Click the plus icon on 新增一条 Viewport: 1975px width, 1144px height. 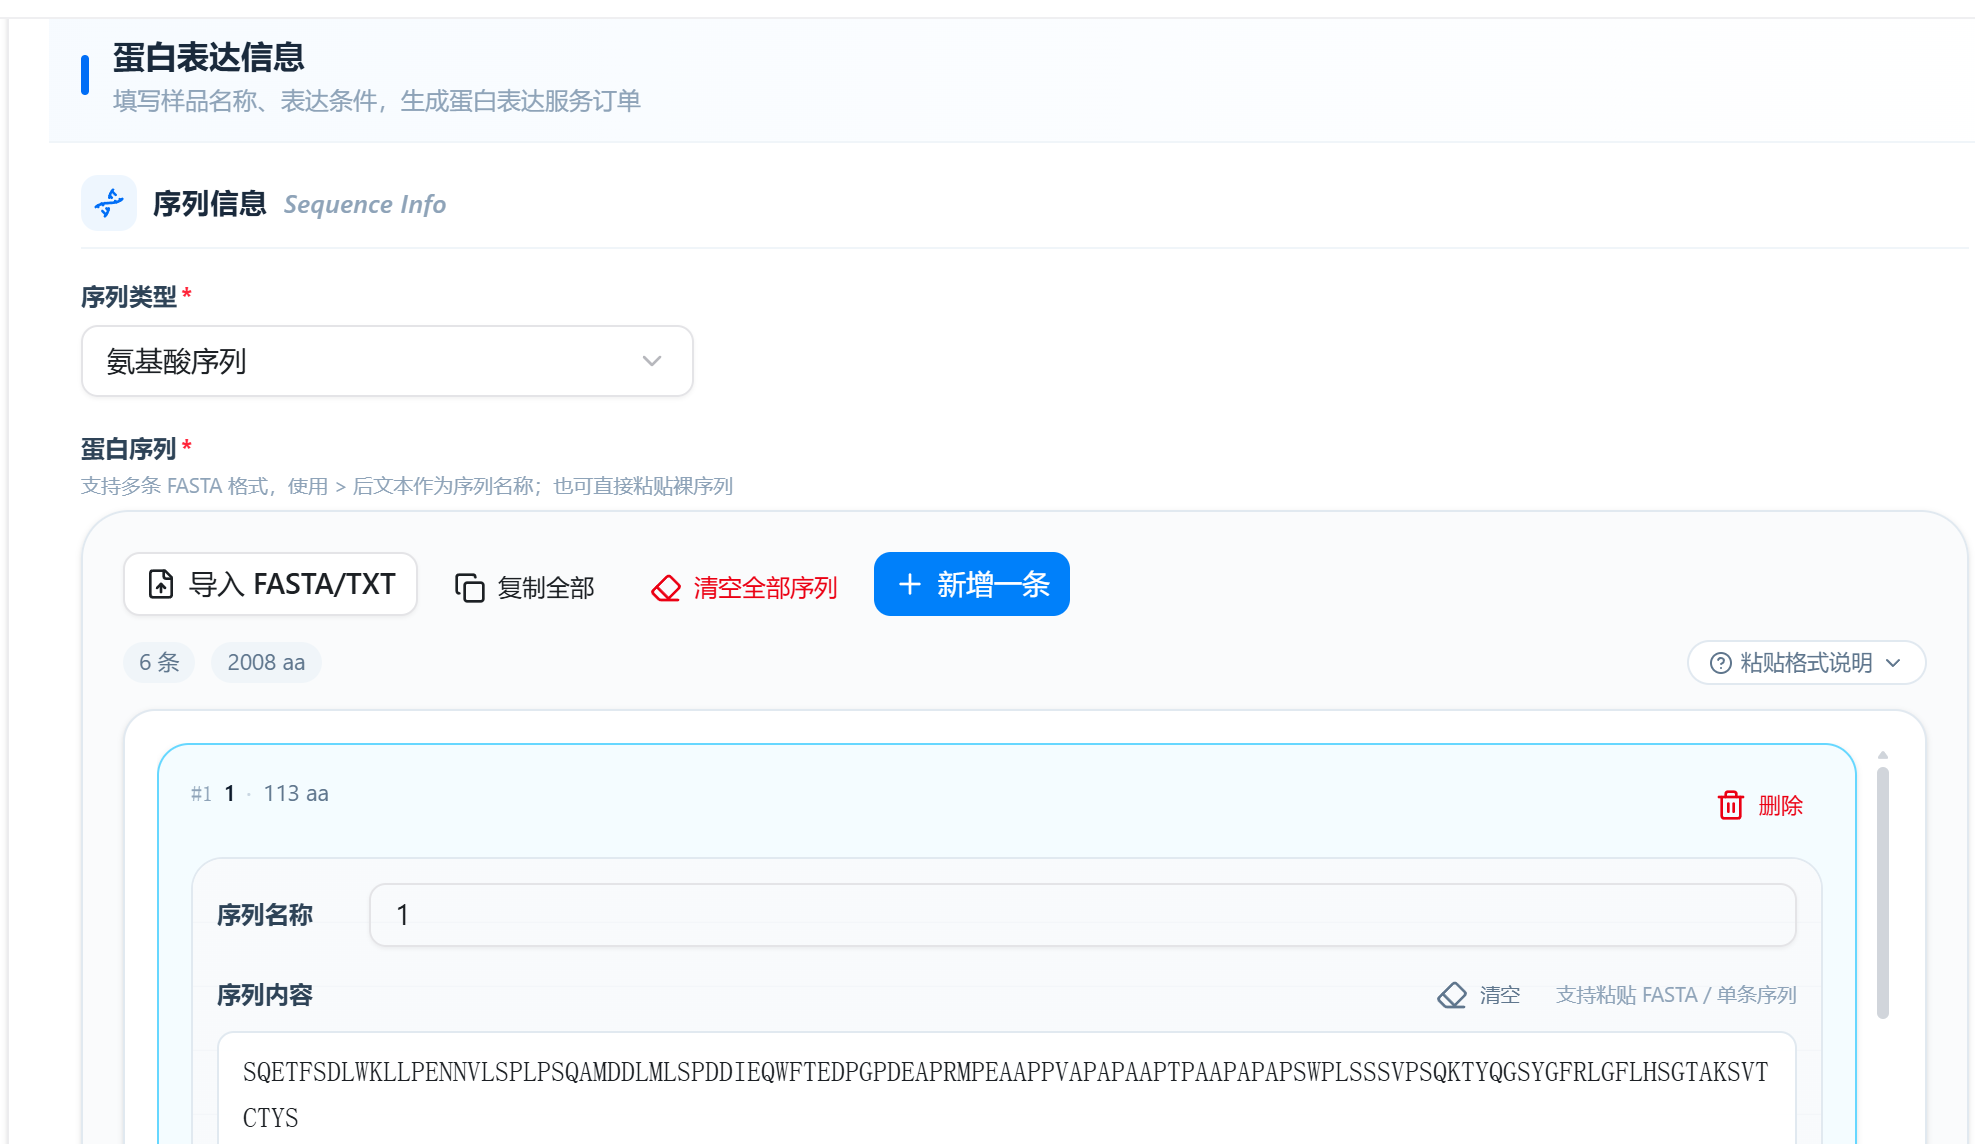(x=909, y=584)
